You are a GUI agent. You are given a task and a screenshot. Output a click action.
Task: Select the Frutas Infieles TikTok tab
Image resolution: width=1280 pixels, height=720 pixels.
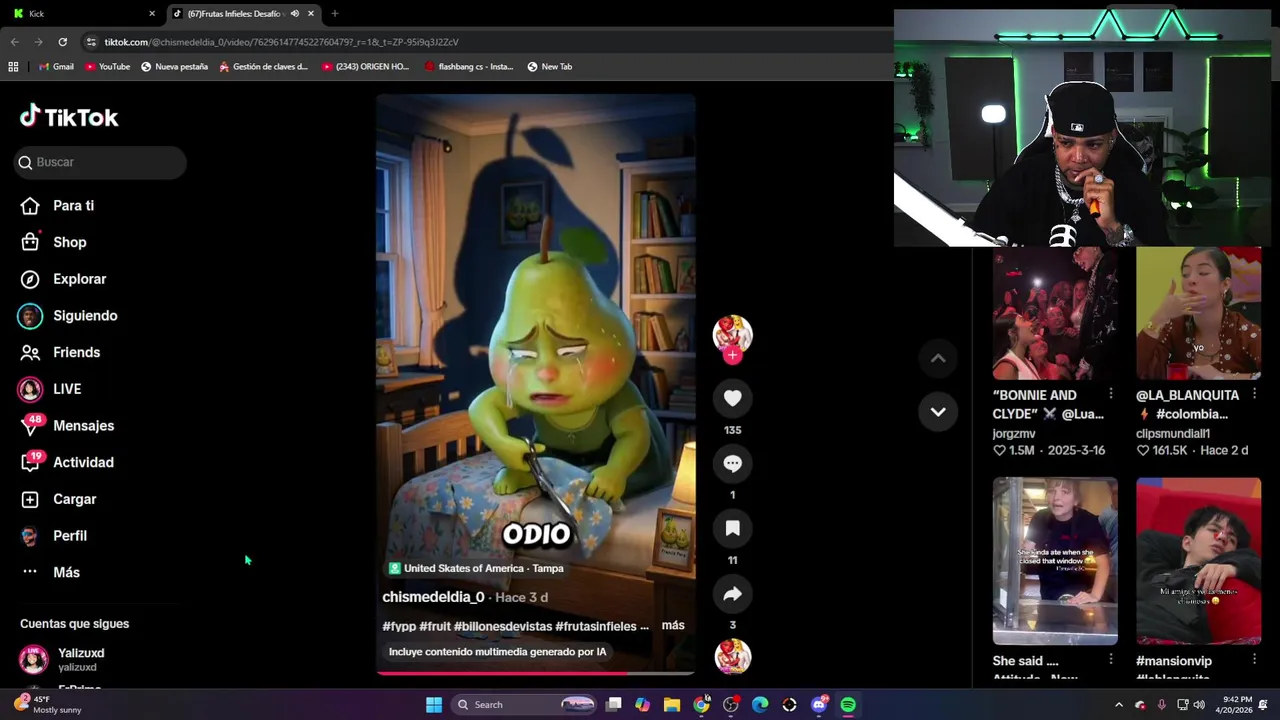236,14
